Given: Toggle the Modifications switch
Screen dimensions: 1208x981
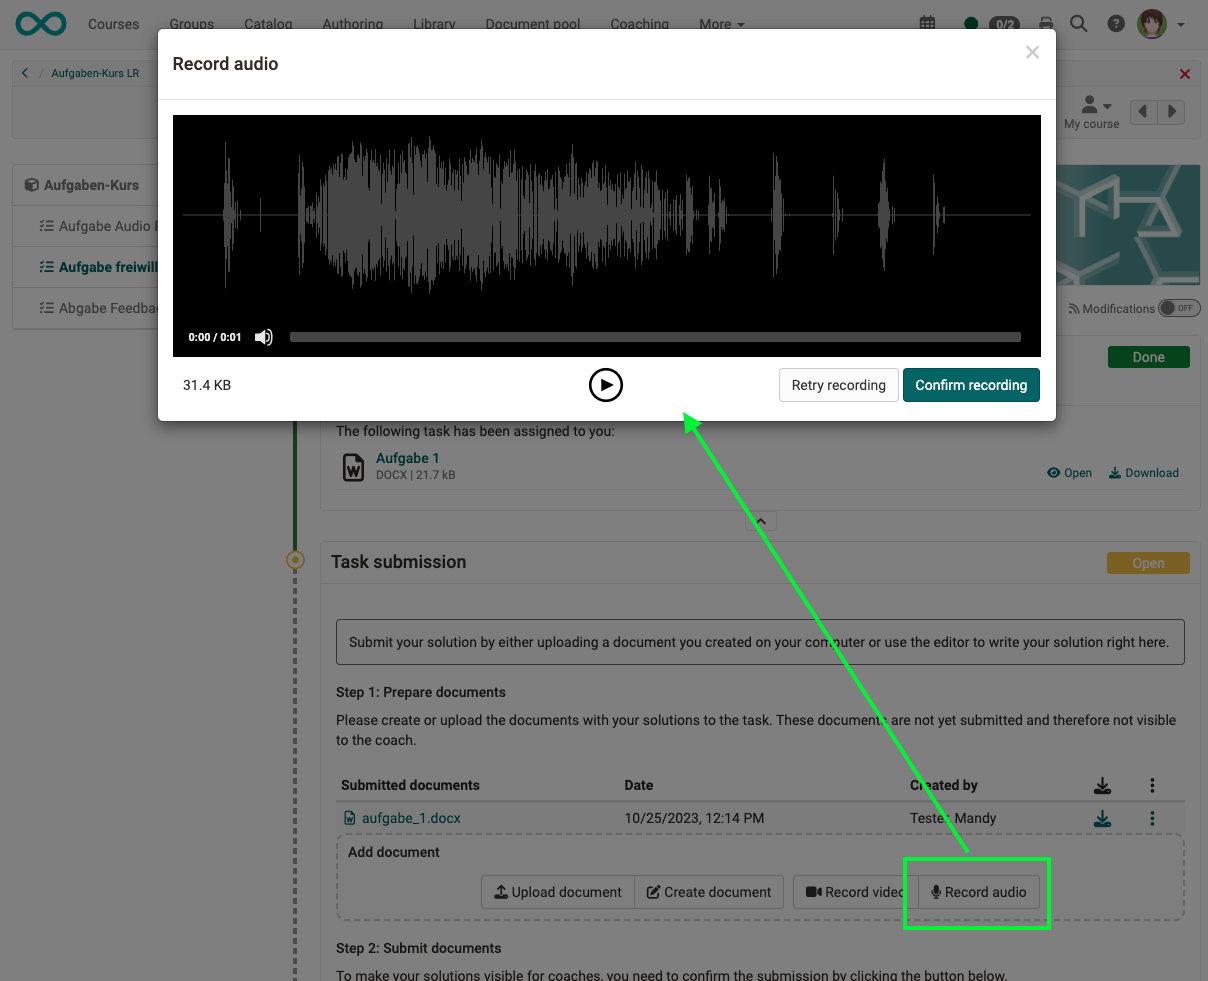Looking at the screenshot, I should [1179, 308].
